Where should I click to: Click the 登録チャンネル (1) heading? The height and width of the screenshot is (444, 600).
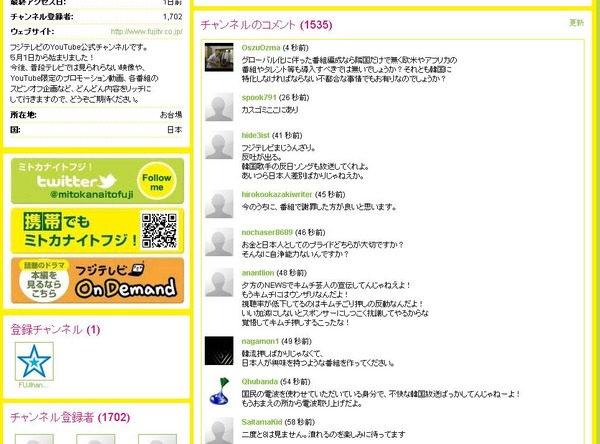click(x=55, y=330)
